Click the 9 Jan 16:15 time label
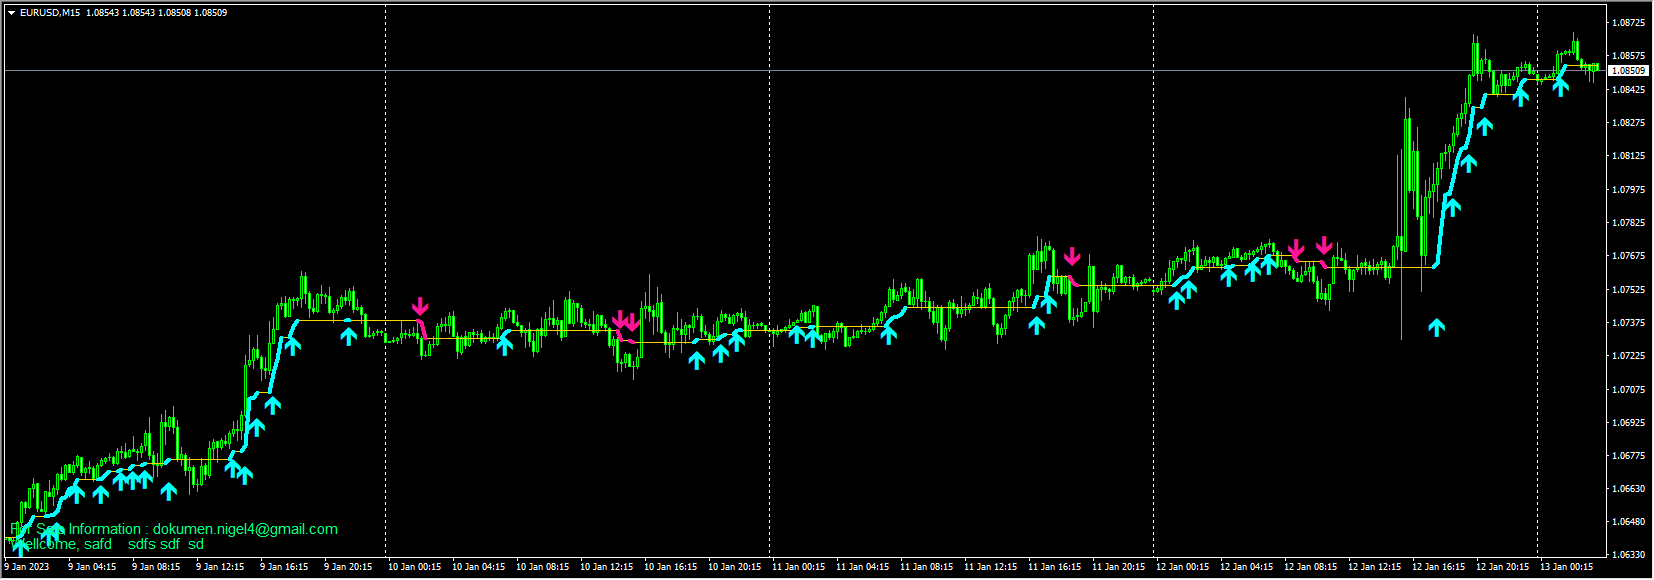 [x=284, y=567]
